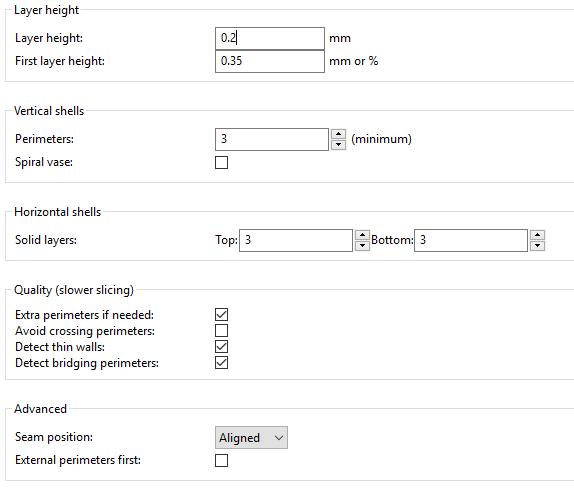Uncheck Detect bridging perimeters
574x488 pixels.
click(221, 363)
